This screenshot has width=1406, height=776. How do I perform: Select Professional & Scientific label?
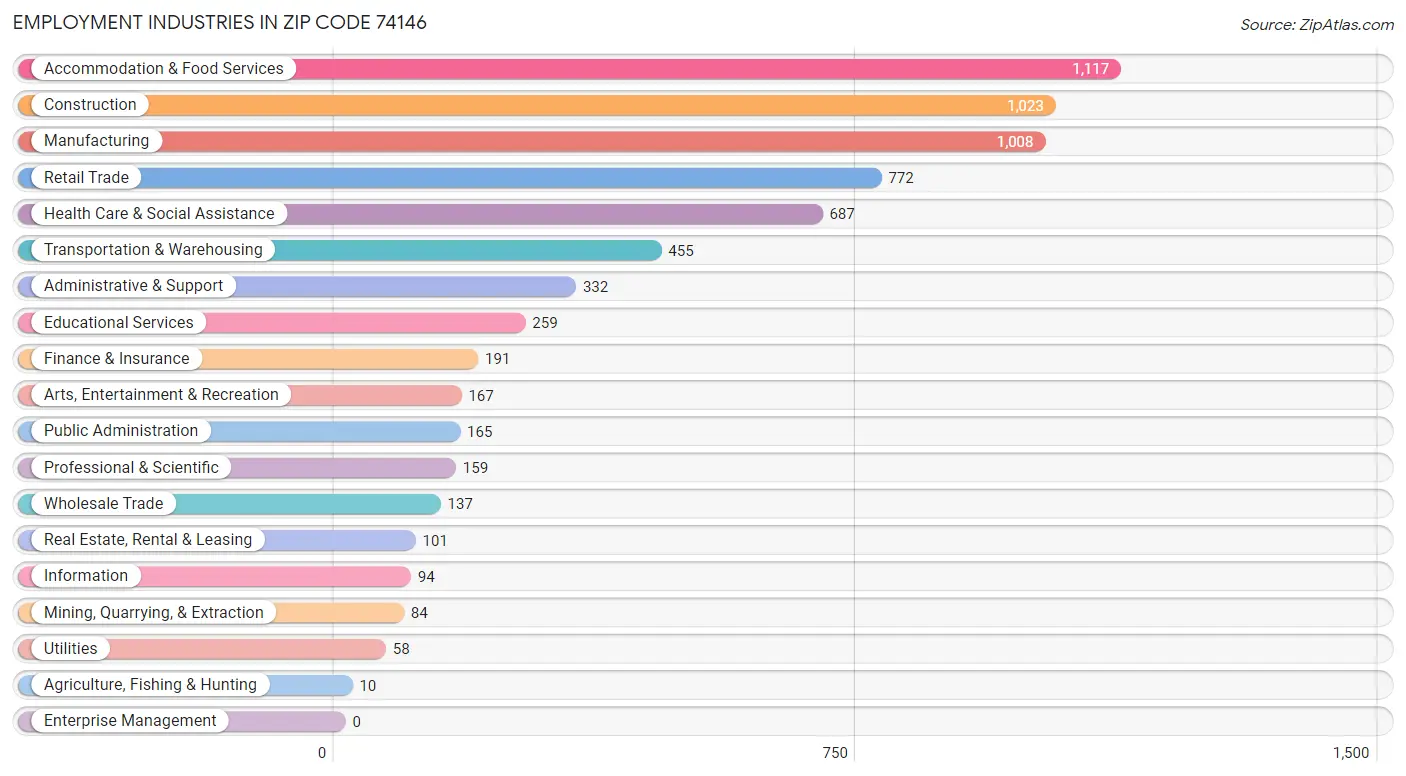point(131,467)
